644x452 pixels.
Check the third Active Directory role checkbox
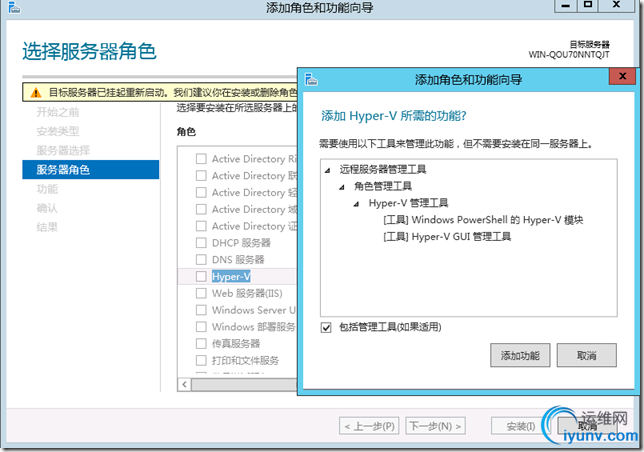click(201, 193)
